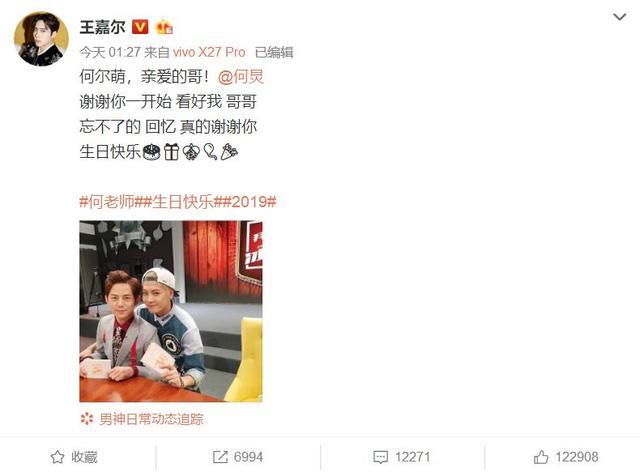Click the orange V verified badge

(140, 27)
